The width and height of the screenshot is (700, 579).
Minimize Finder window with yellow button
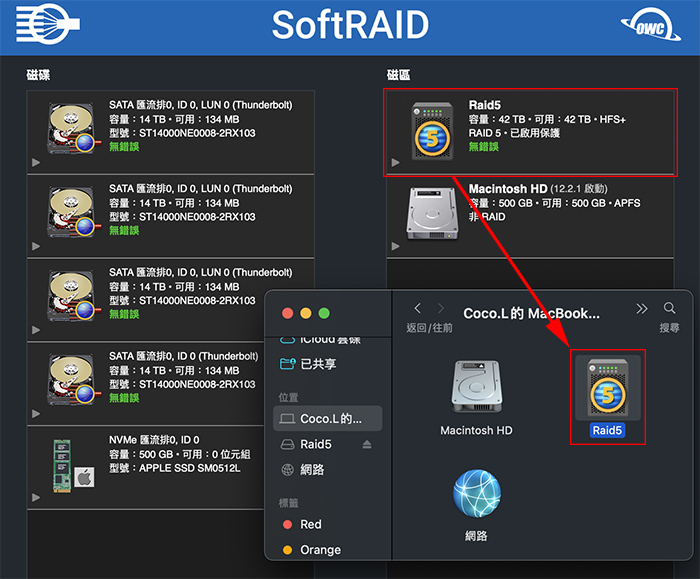point(306,313)
